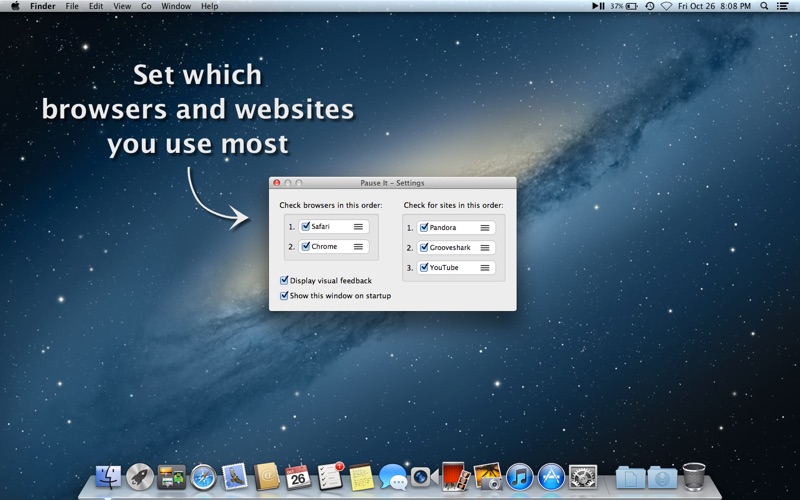Uncheck the Chrome browser checkbox
Screen dimensions: 800x500
(x=306, y=247)
